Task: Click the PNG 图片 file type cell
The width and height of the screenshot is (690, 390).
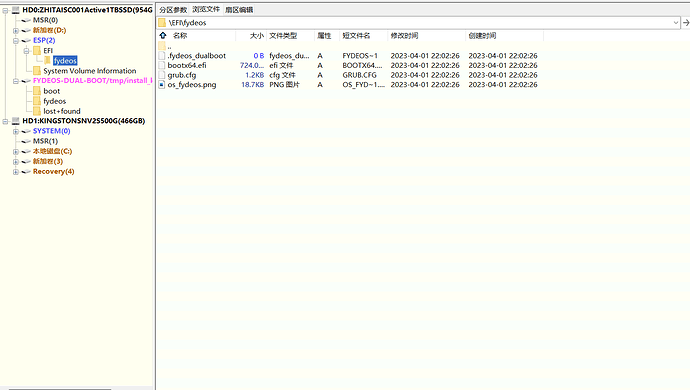Action: click(284, 85)
